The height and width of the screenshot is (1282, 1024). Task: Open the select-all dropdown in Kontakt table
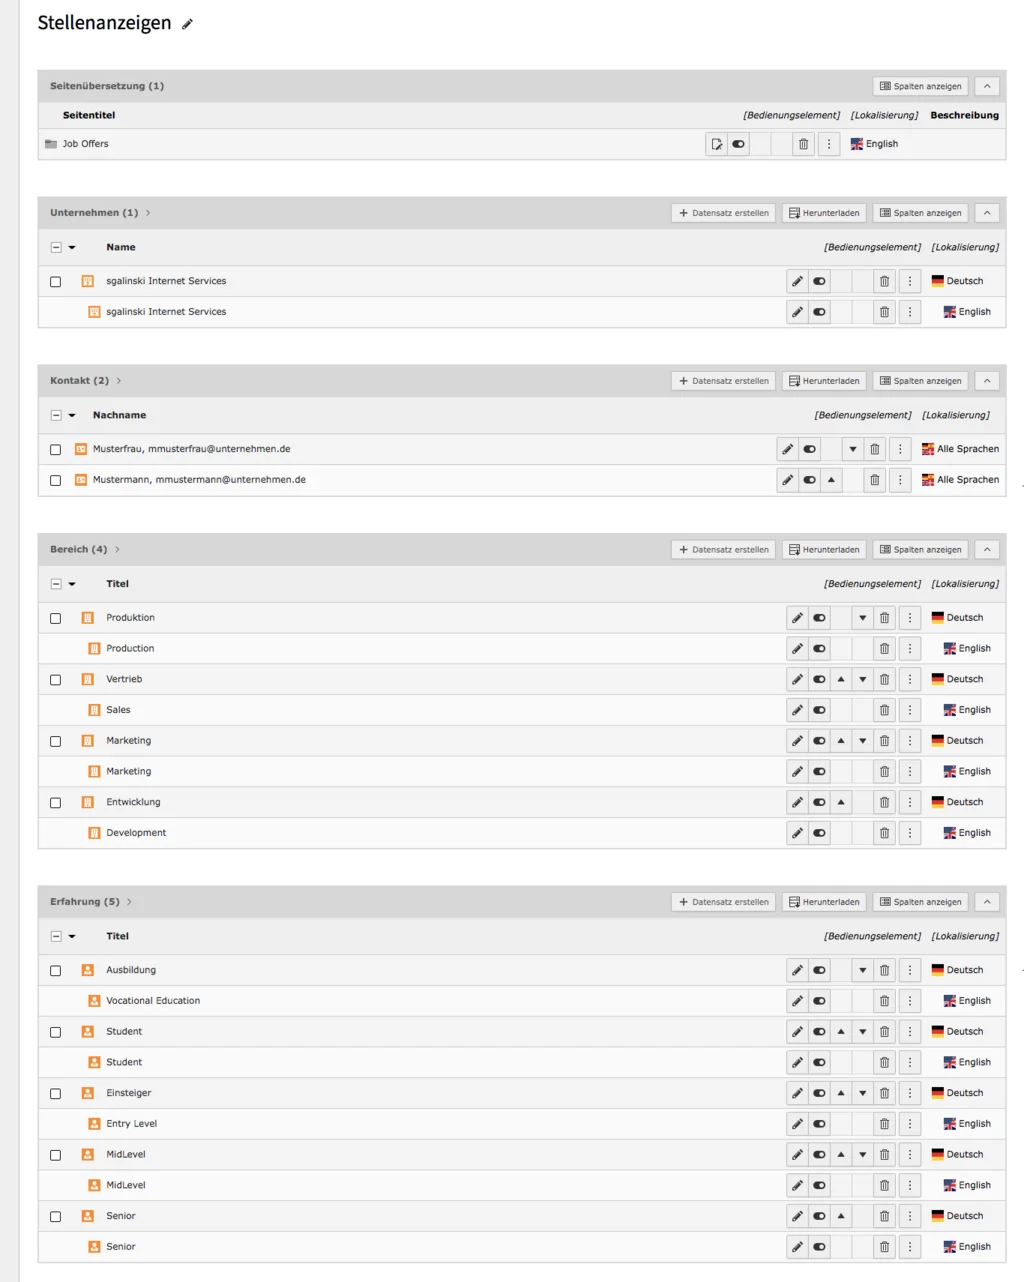point(70,415)
